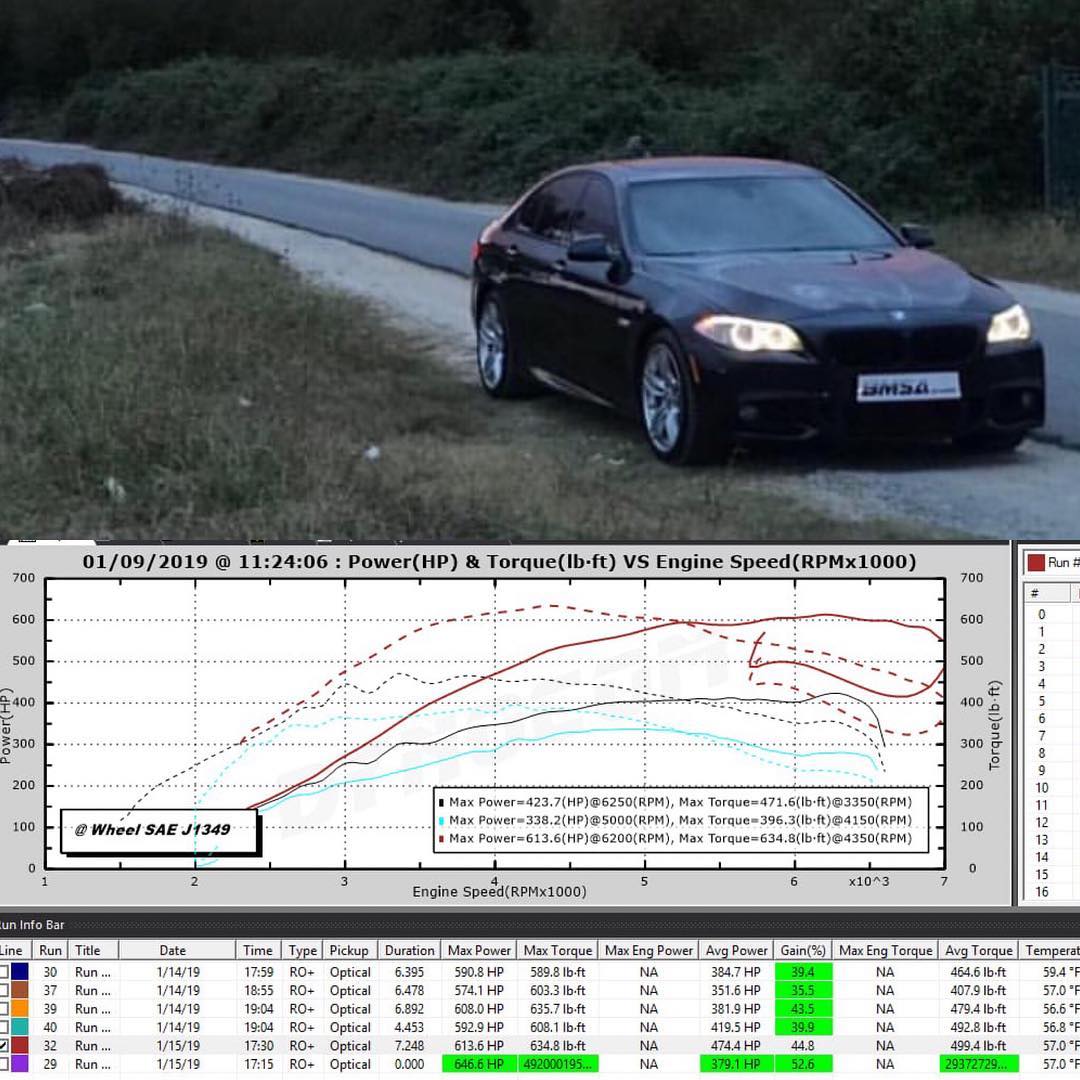Click the orange color swatch for Run 39
This screenshot has width=1080, height=1080.
(20, 1009)
